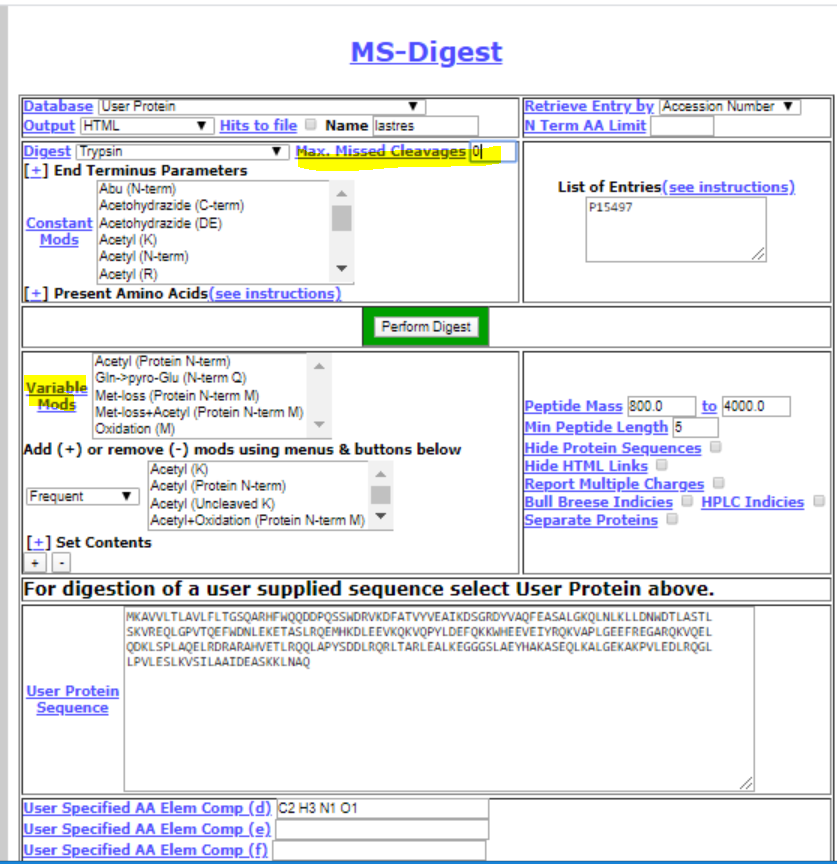Click the Min Peptide Length field
This screenshot has width=837, height=864.
click(x=695, y=427)
